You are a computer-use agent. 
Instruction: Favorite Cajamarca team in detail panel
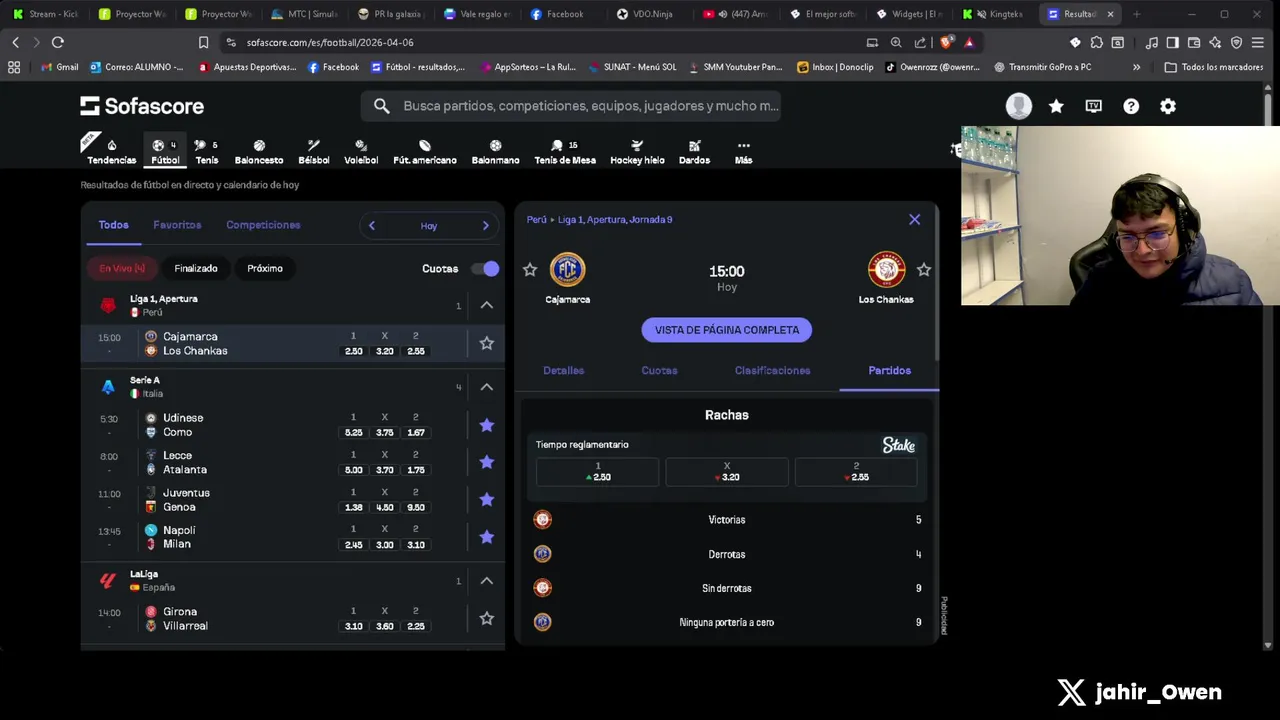point(530,269)
